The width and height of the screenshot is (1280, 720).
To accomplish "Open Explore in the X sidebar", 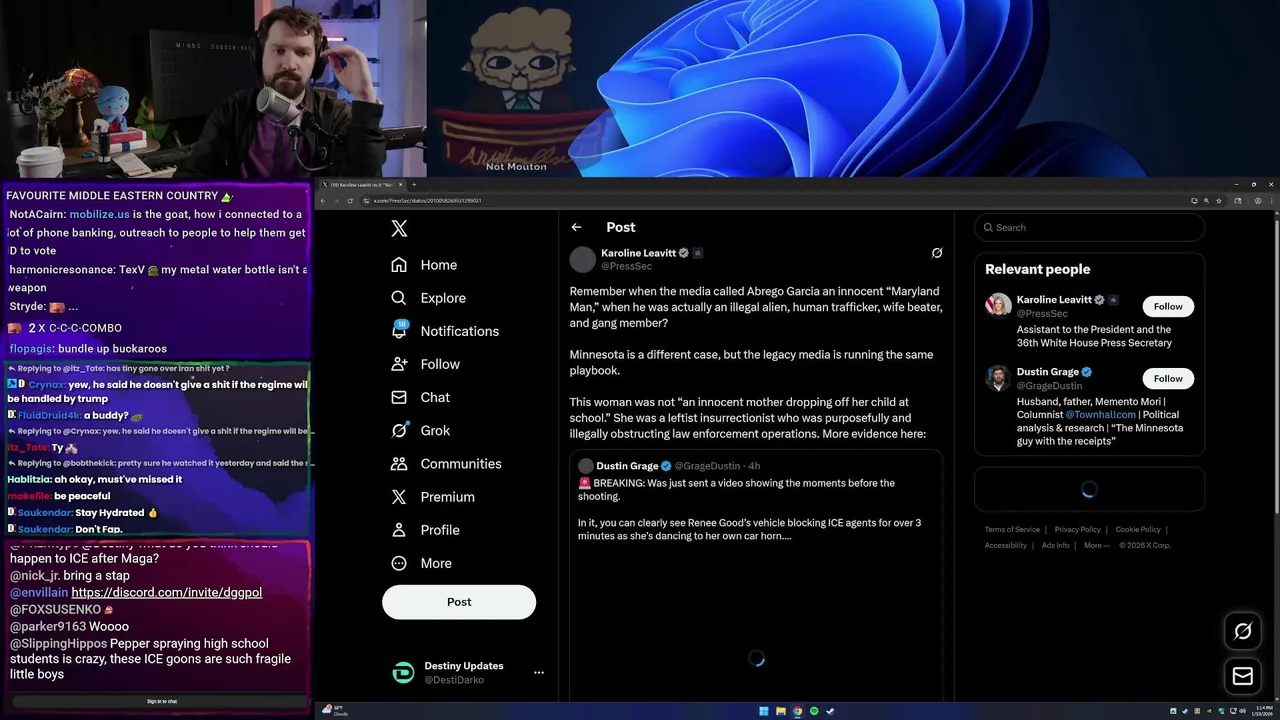I will pyautogui.click(x=428, y=298).
